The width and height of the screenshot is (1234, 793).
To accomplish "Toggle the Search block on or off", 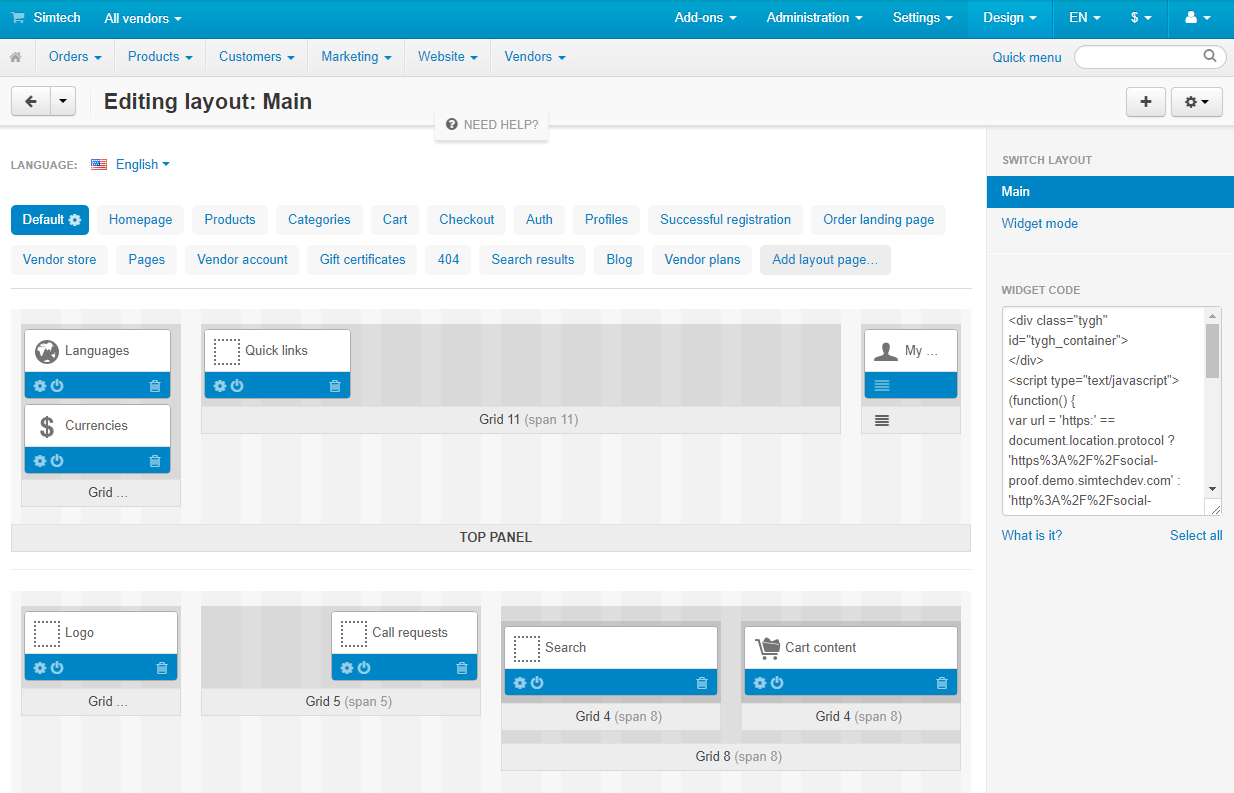I will click(535, 683).
